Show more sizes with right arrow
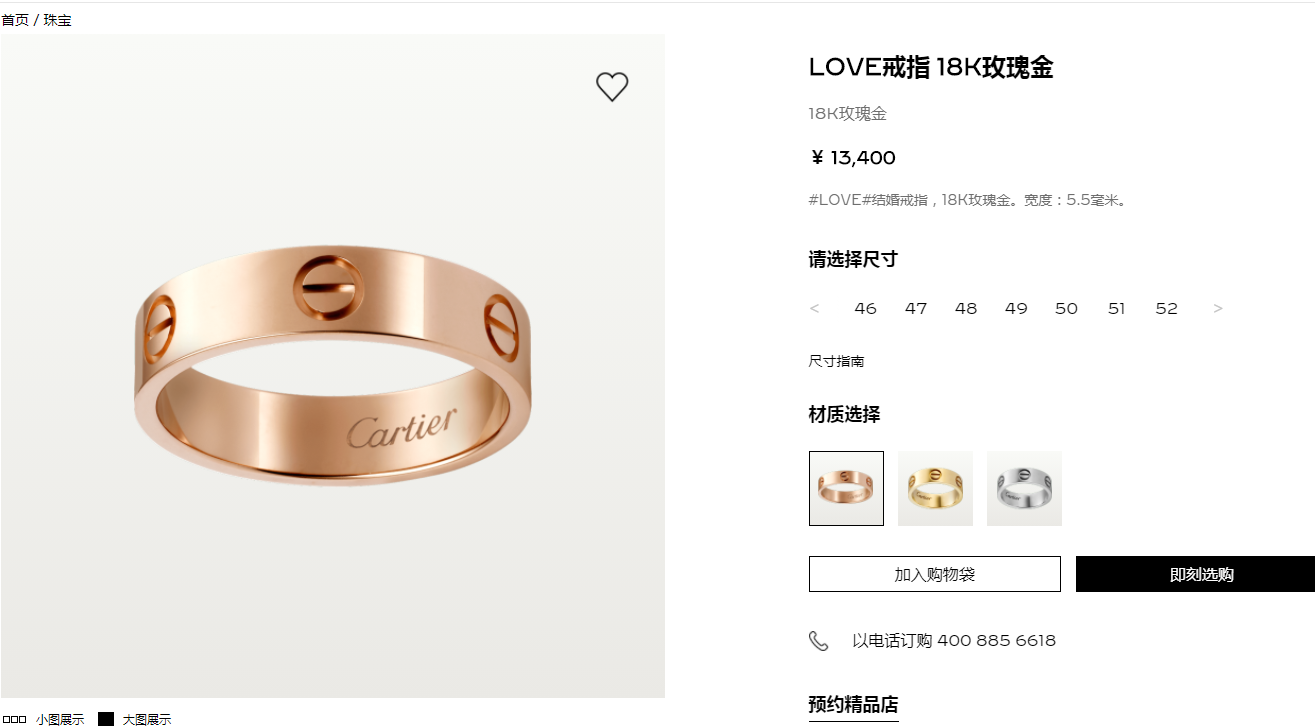 coord(1217,308)
